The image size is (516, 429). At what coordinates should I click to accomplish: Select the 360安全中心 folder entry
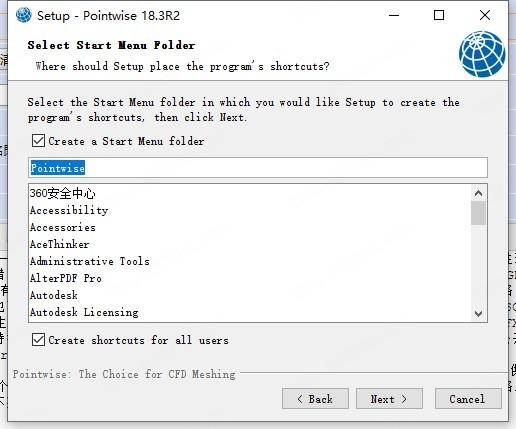tap(62, 193)
